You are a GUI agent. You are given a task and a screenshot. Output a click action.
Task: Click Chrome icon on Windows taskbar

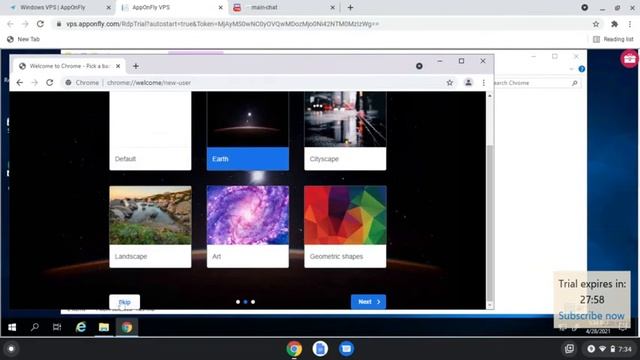pos(127,327)
